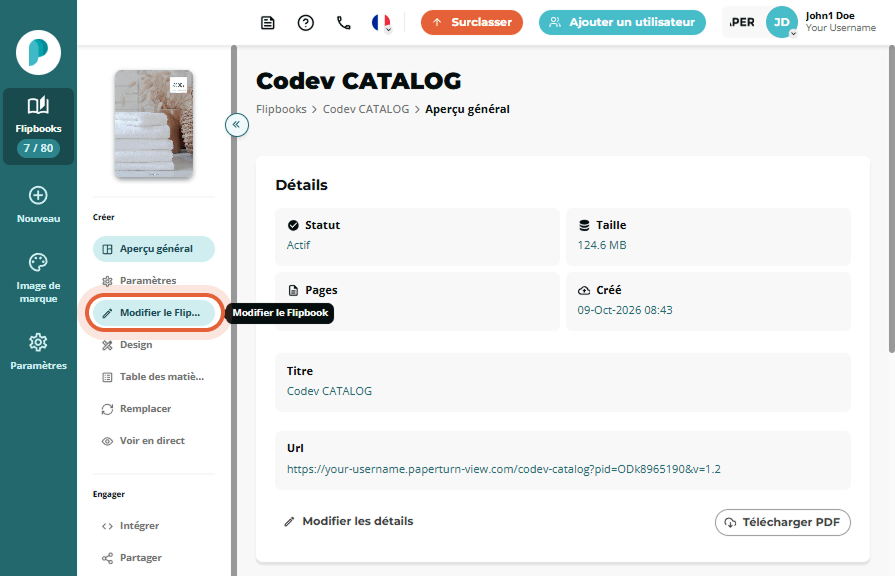Image resolution: width=895 pixels, height=576 pixels.
Task: Click the Taille database icon
Action: 584,225
